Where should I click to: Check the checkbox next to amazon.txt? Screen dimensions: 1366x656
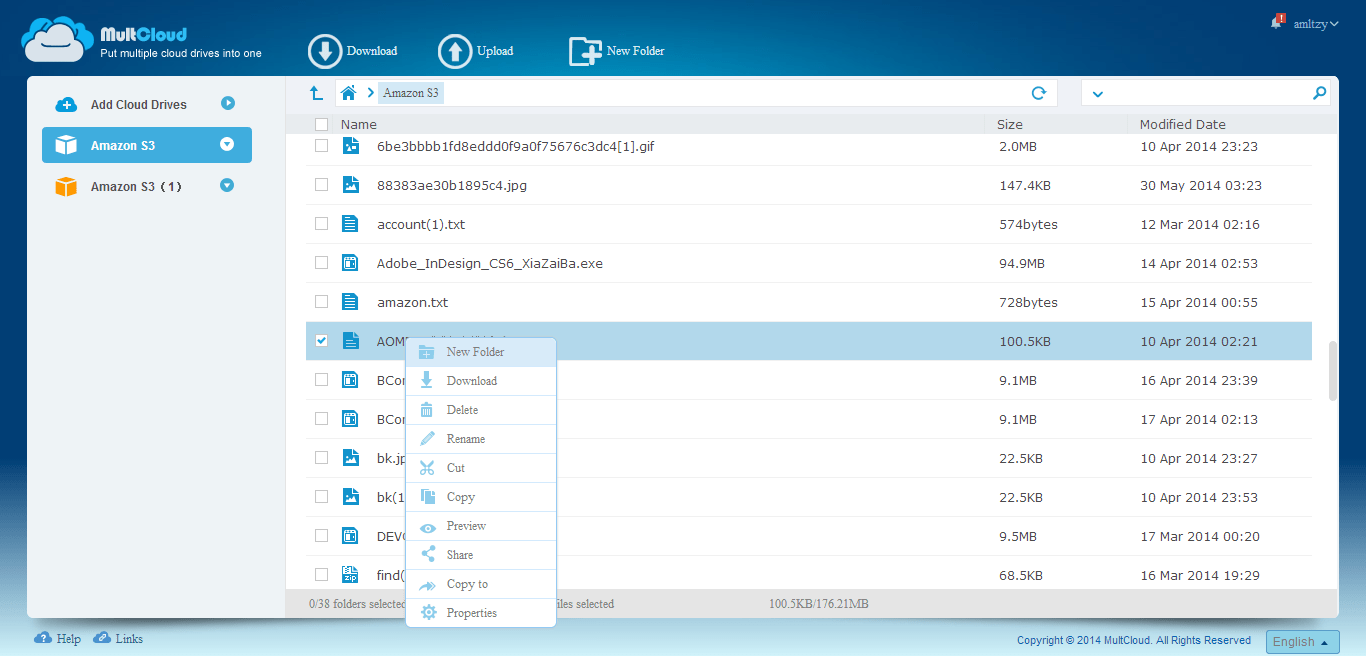tap(321, 301)
